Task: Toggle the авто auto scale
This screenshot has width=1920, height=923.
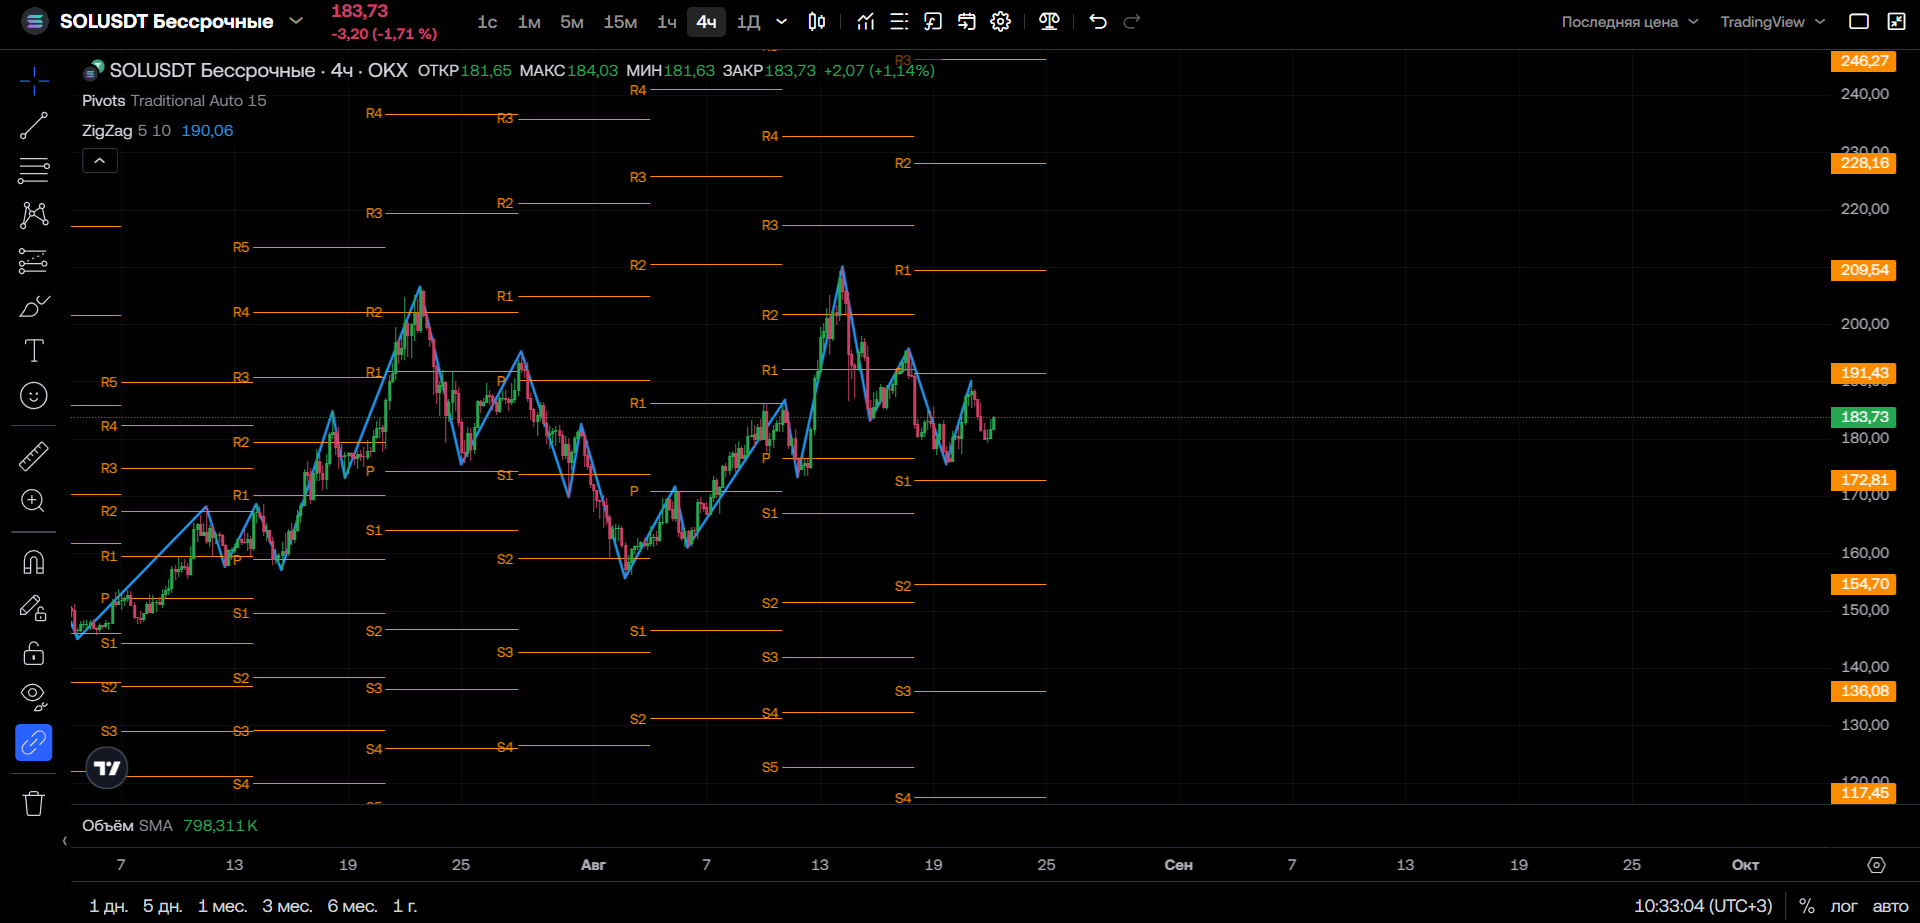Action: pos(1890,906)
